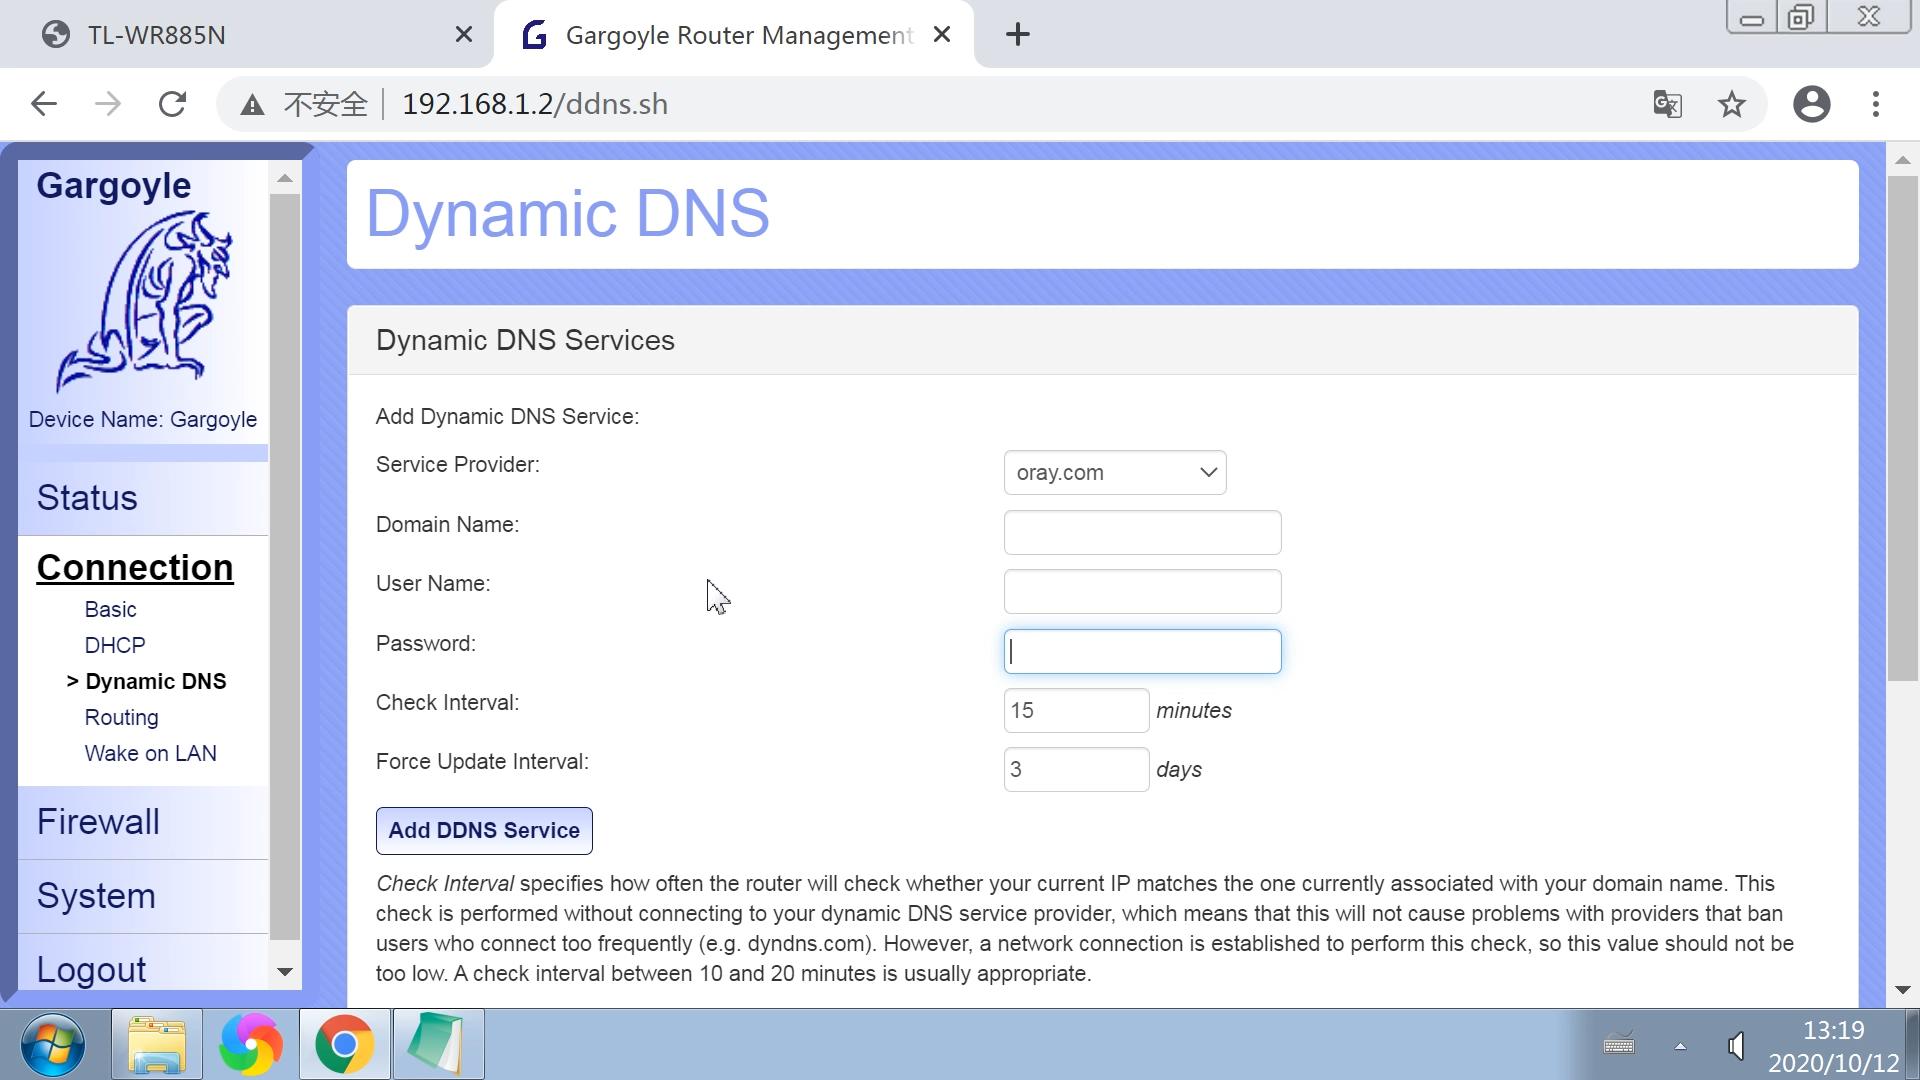Screen dimensions: 1920x1080
Task: Navigate to Connection settings
Action: (135, 567)
